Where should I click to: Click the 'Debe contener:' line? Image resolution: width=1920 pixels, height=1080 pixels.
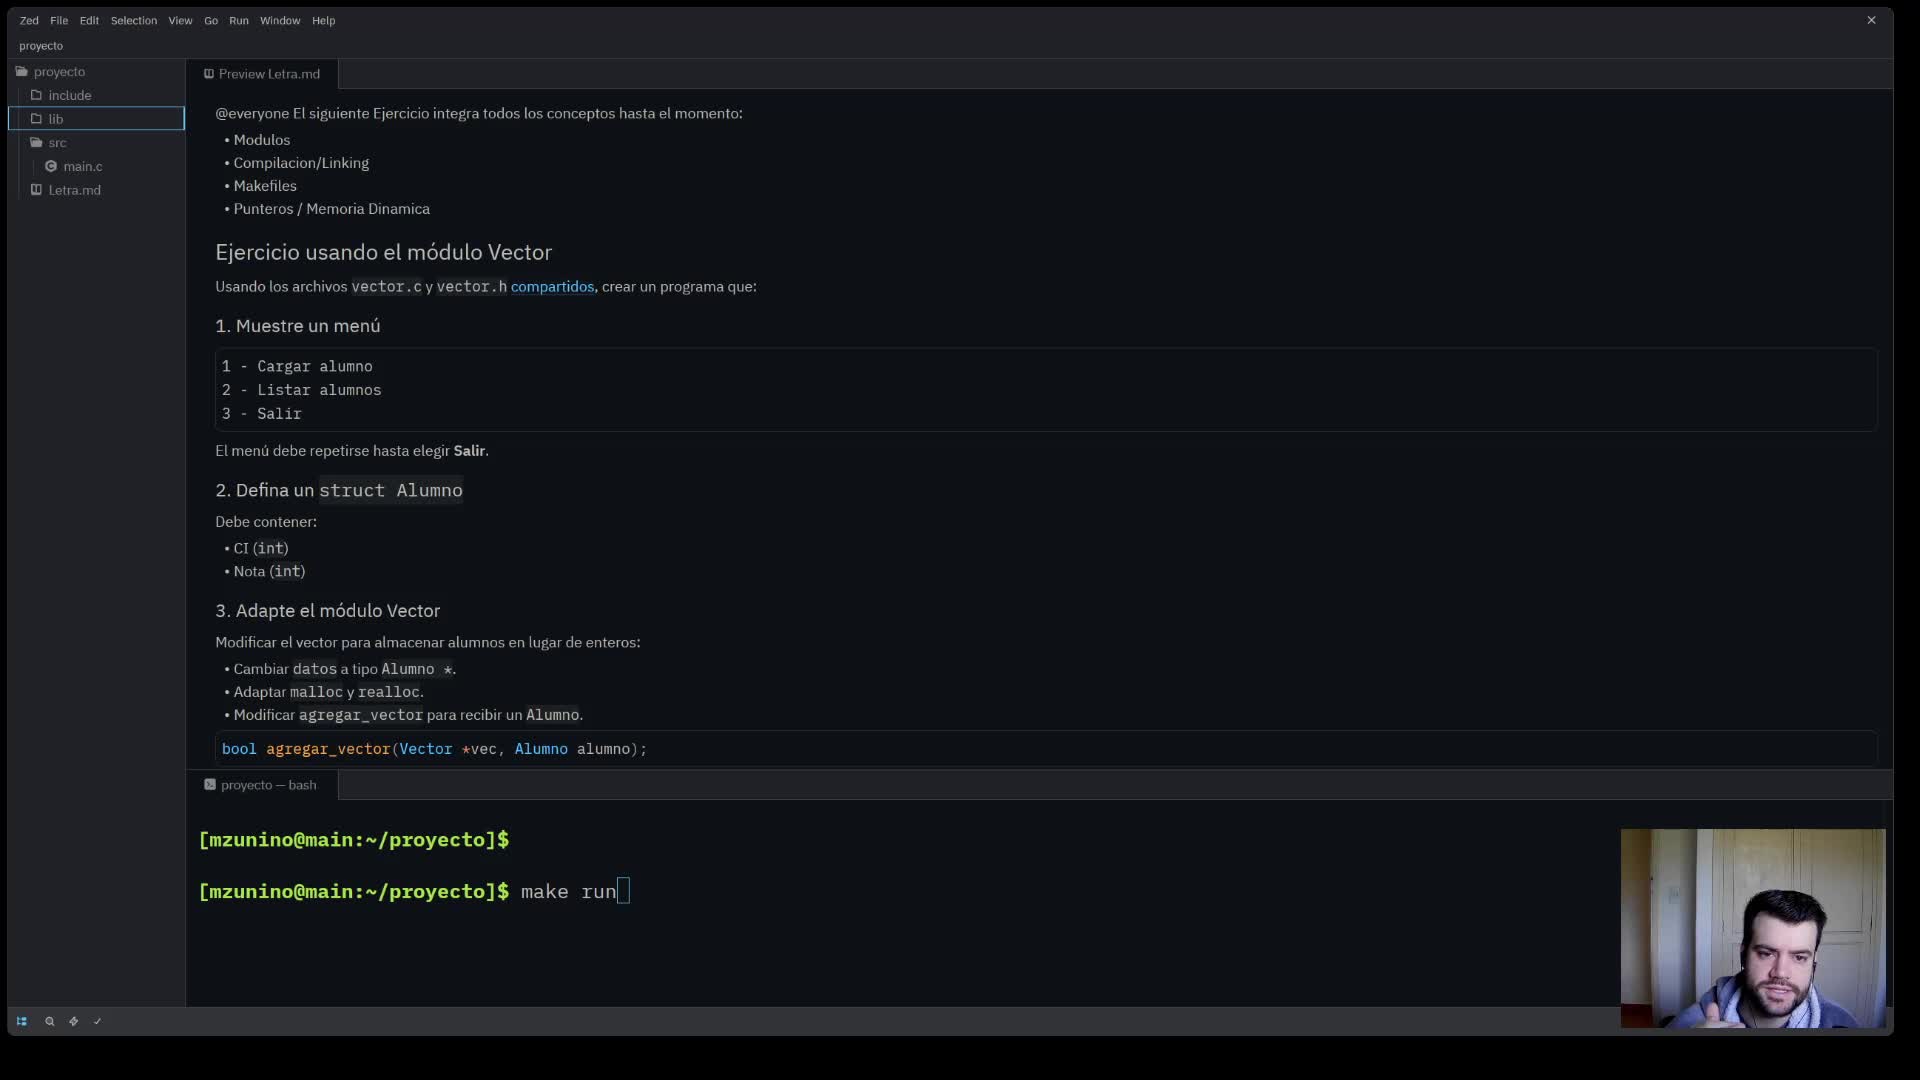[265, 522]
